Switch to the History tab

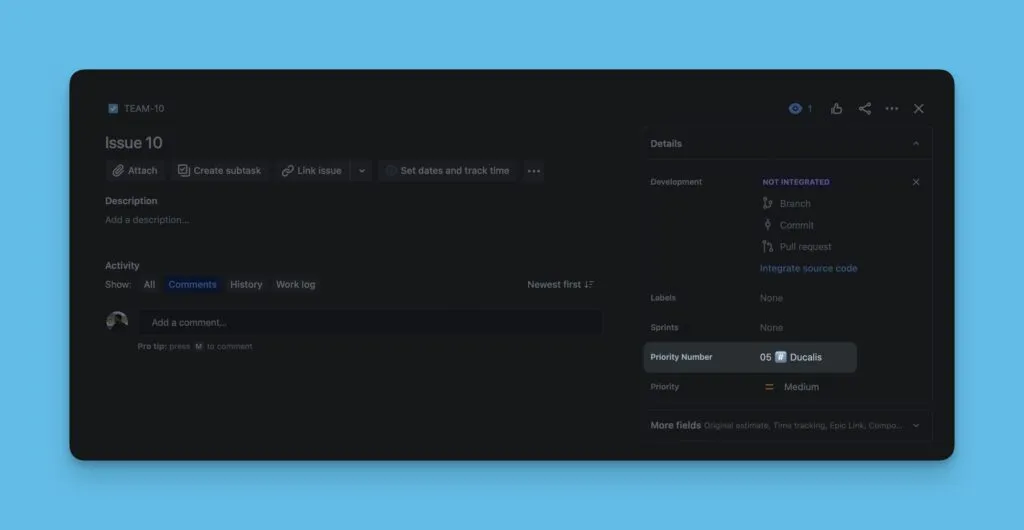pos(246,285)
